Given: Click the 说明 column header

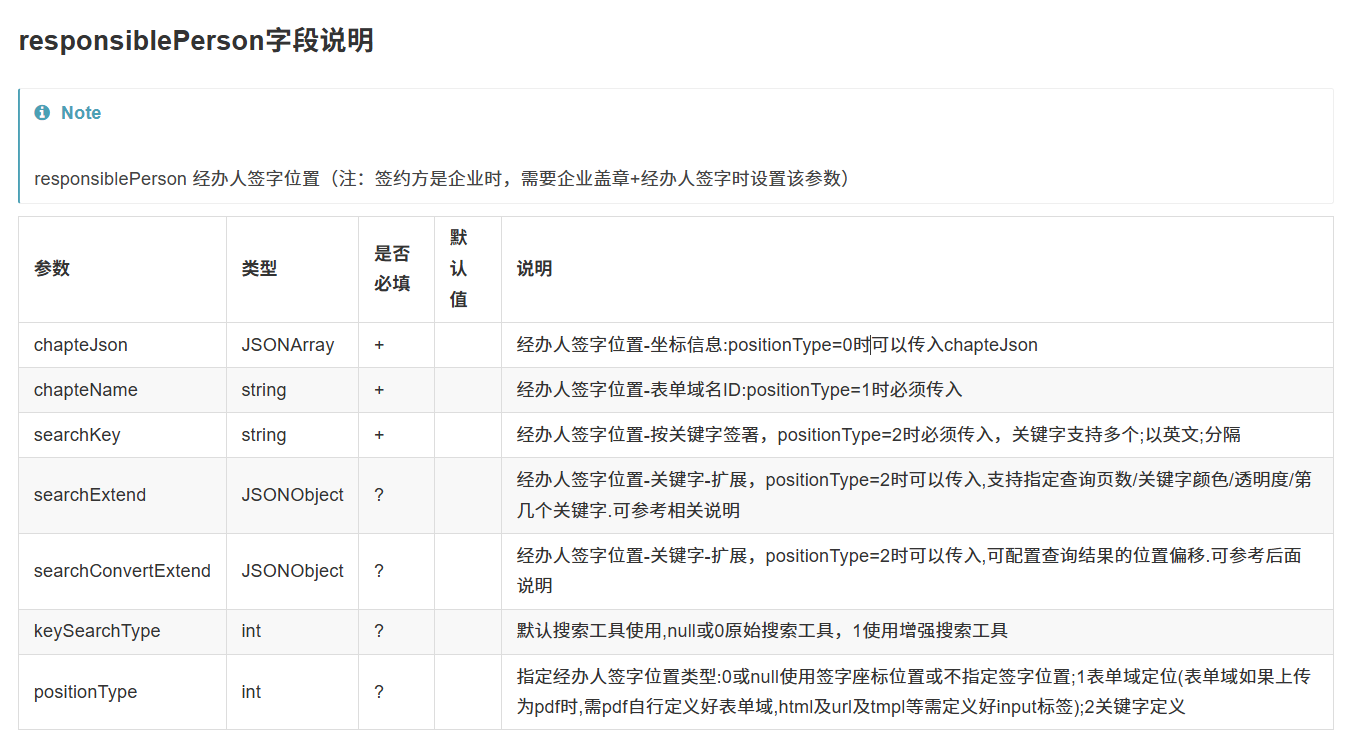Looking at the screenshot, I should tap(534, 269).
